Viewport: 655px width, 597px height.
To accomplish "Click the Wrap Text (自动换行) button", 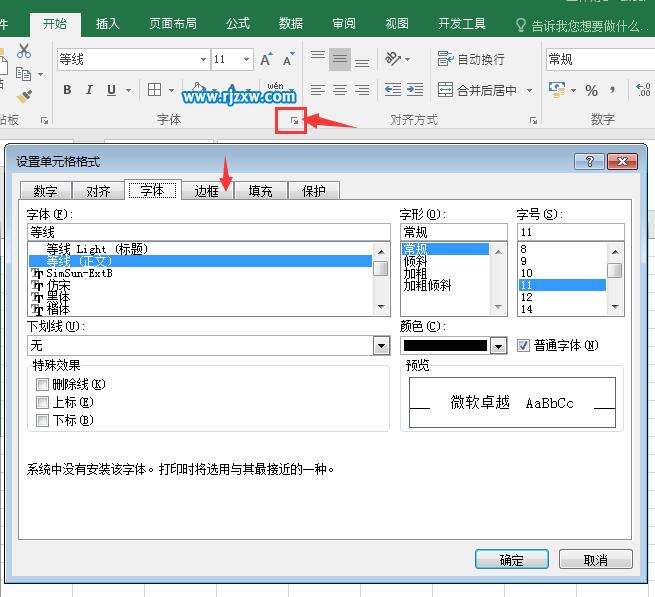I will click(470, 59).
